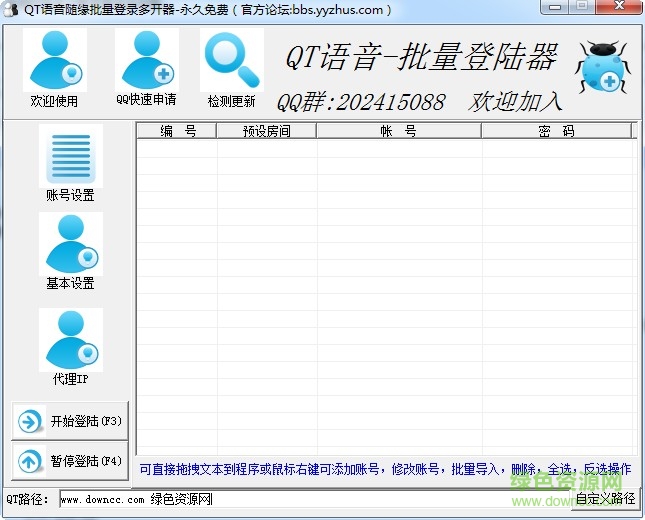Click the app icon in title bar

point(12,10)
